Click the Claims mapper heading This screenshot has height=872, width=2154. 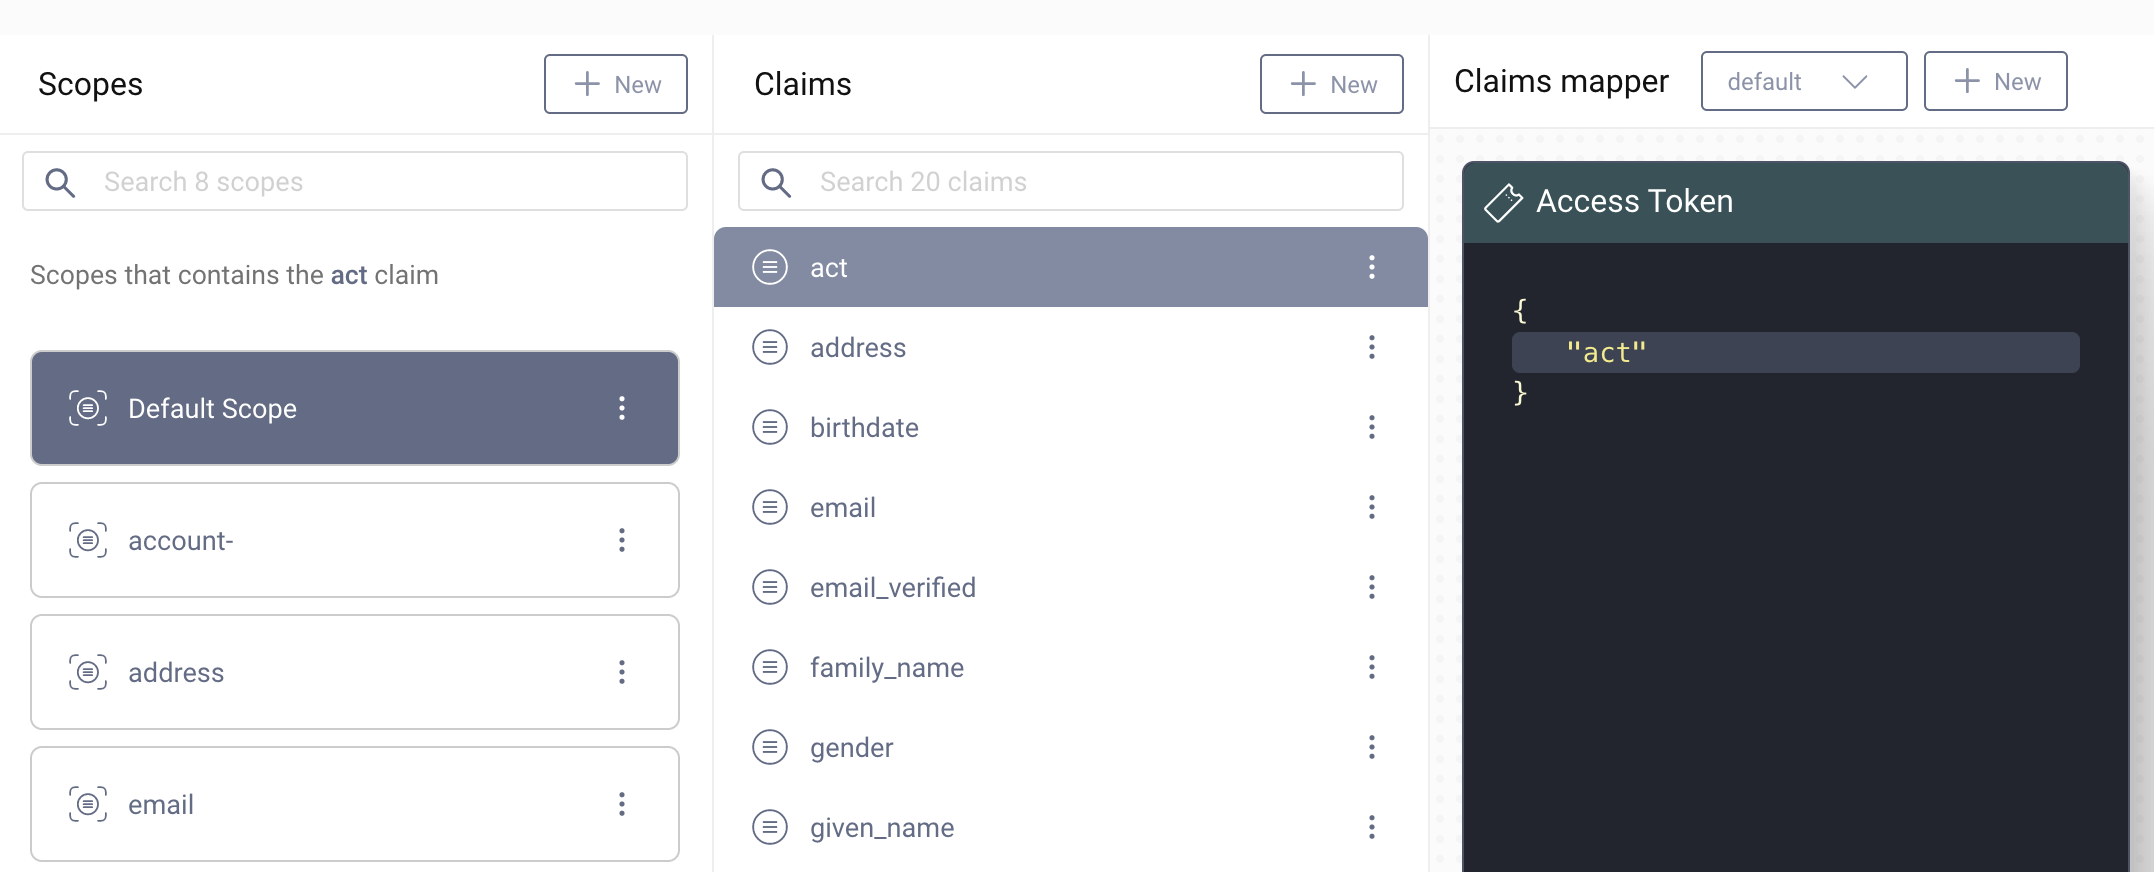click(1561, 81)
